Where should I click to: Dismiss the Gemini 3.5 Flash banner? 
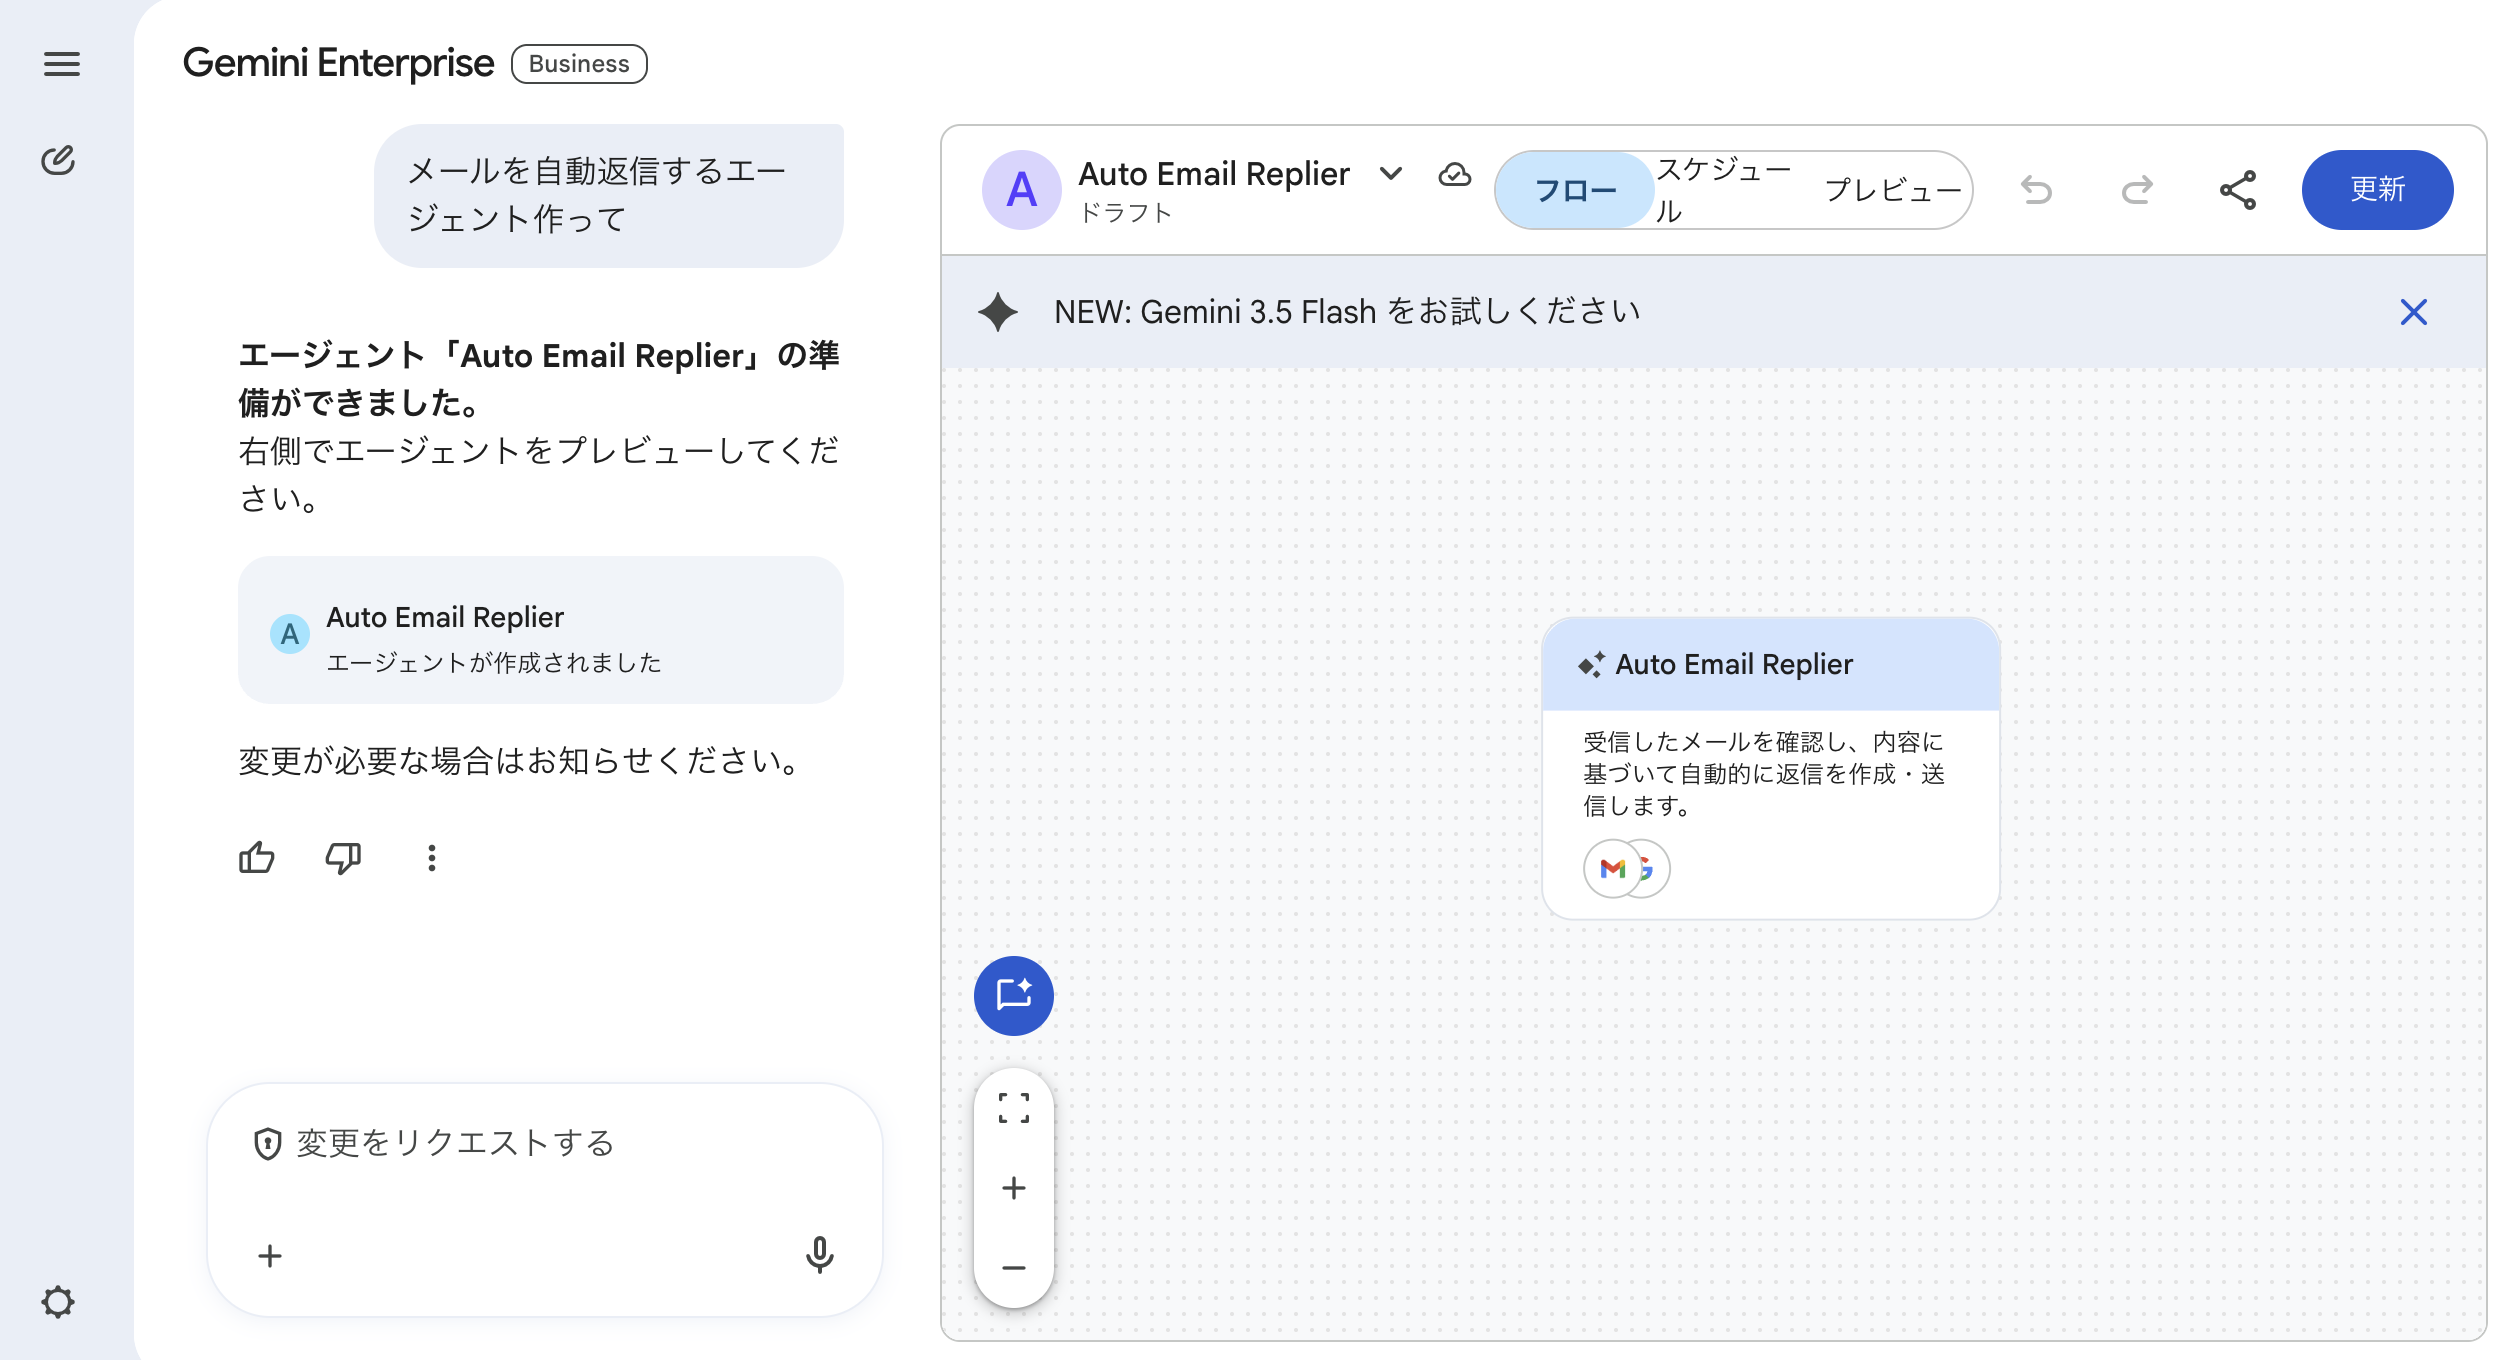tap(2413, 312)
